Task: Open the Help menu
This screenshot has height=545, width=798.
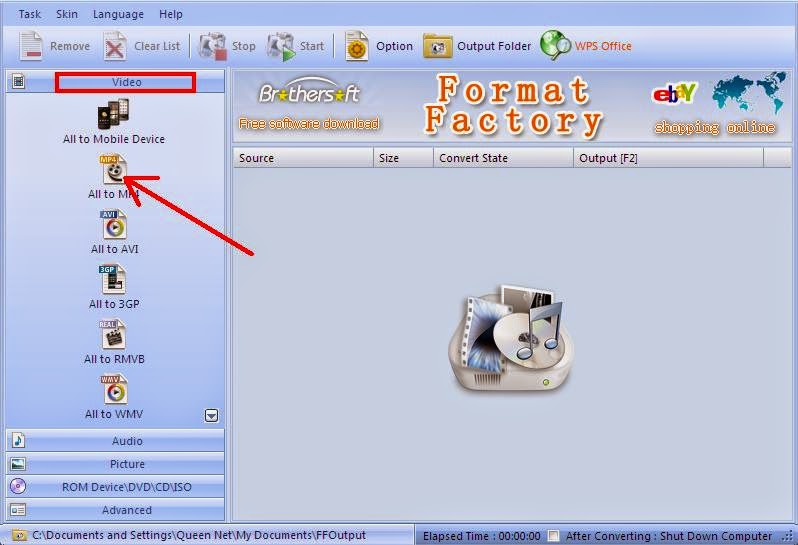Action: click(170, 14)
